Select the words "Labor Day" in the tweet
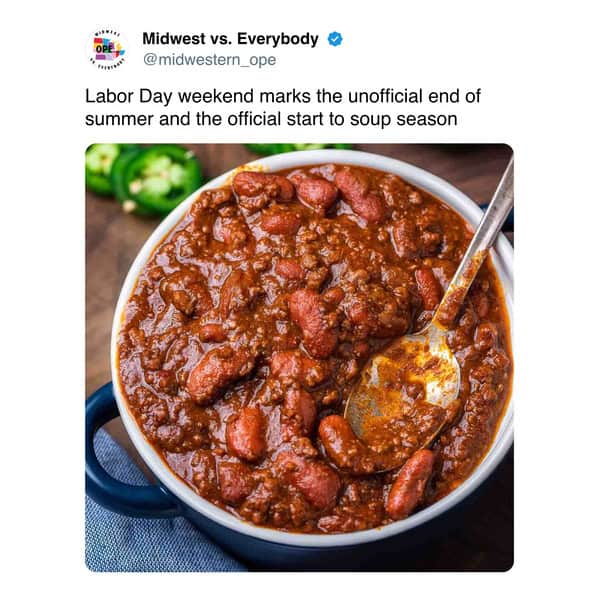Viewport: 599px width, 599px height. click(128, 96)
